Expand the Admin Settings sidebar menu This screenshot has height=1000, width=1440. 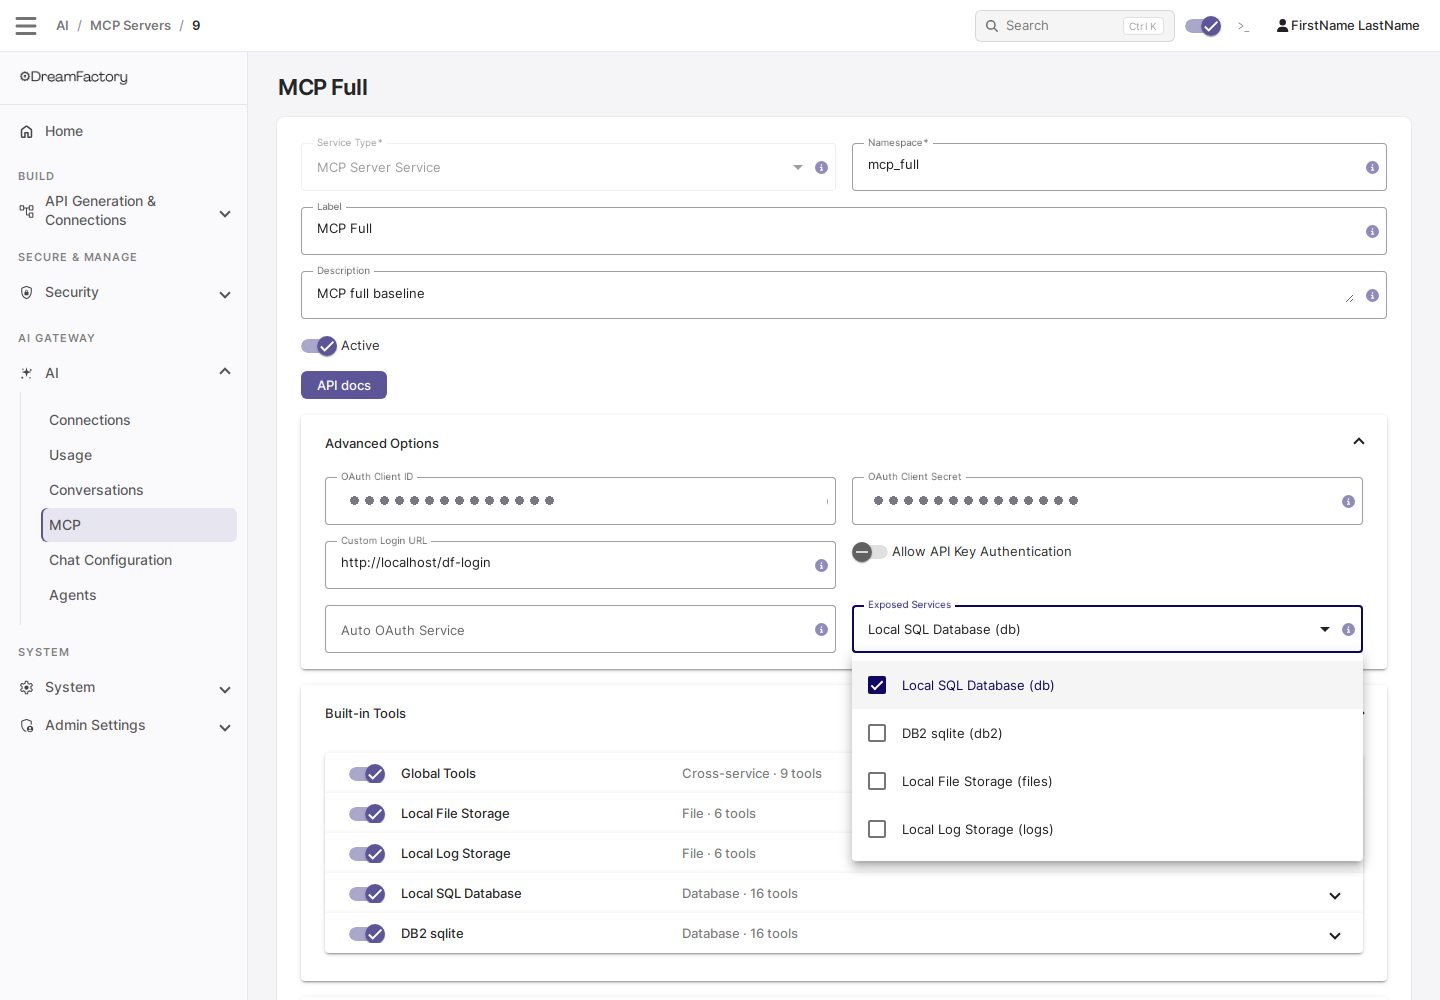[x=225, y=728]
